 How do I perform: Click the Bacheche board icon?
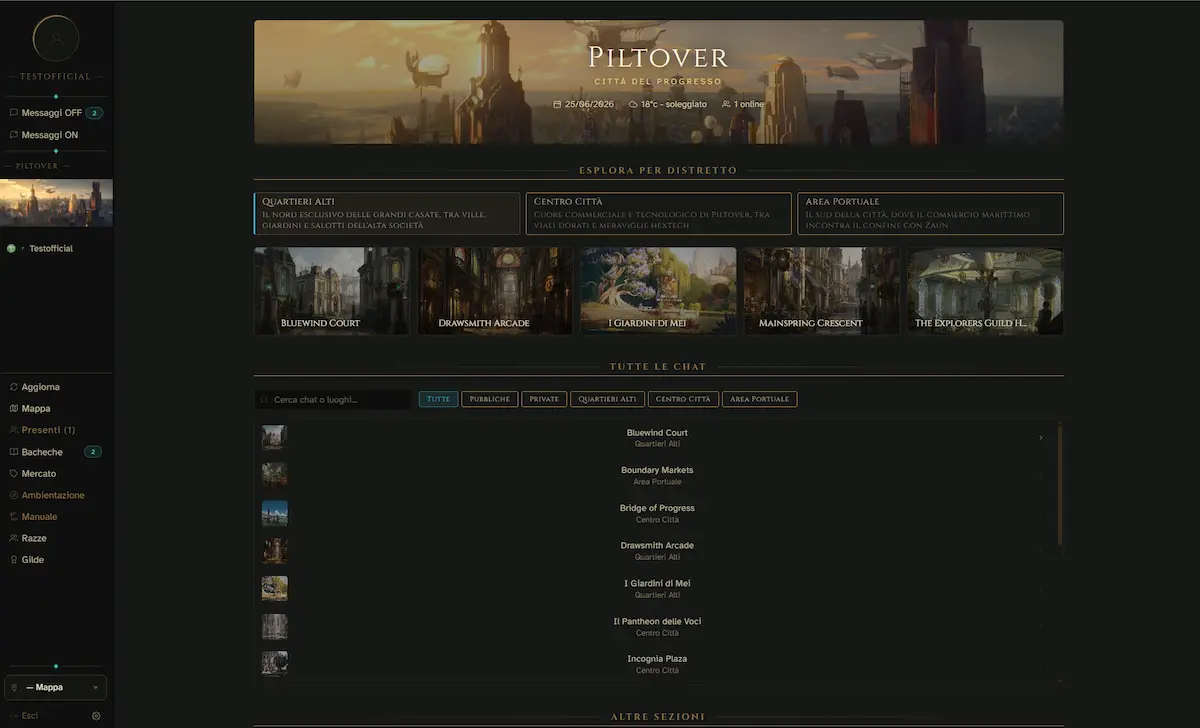pyautogui.click(x=13, y=452)
